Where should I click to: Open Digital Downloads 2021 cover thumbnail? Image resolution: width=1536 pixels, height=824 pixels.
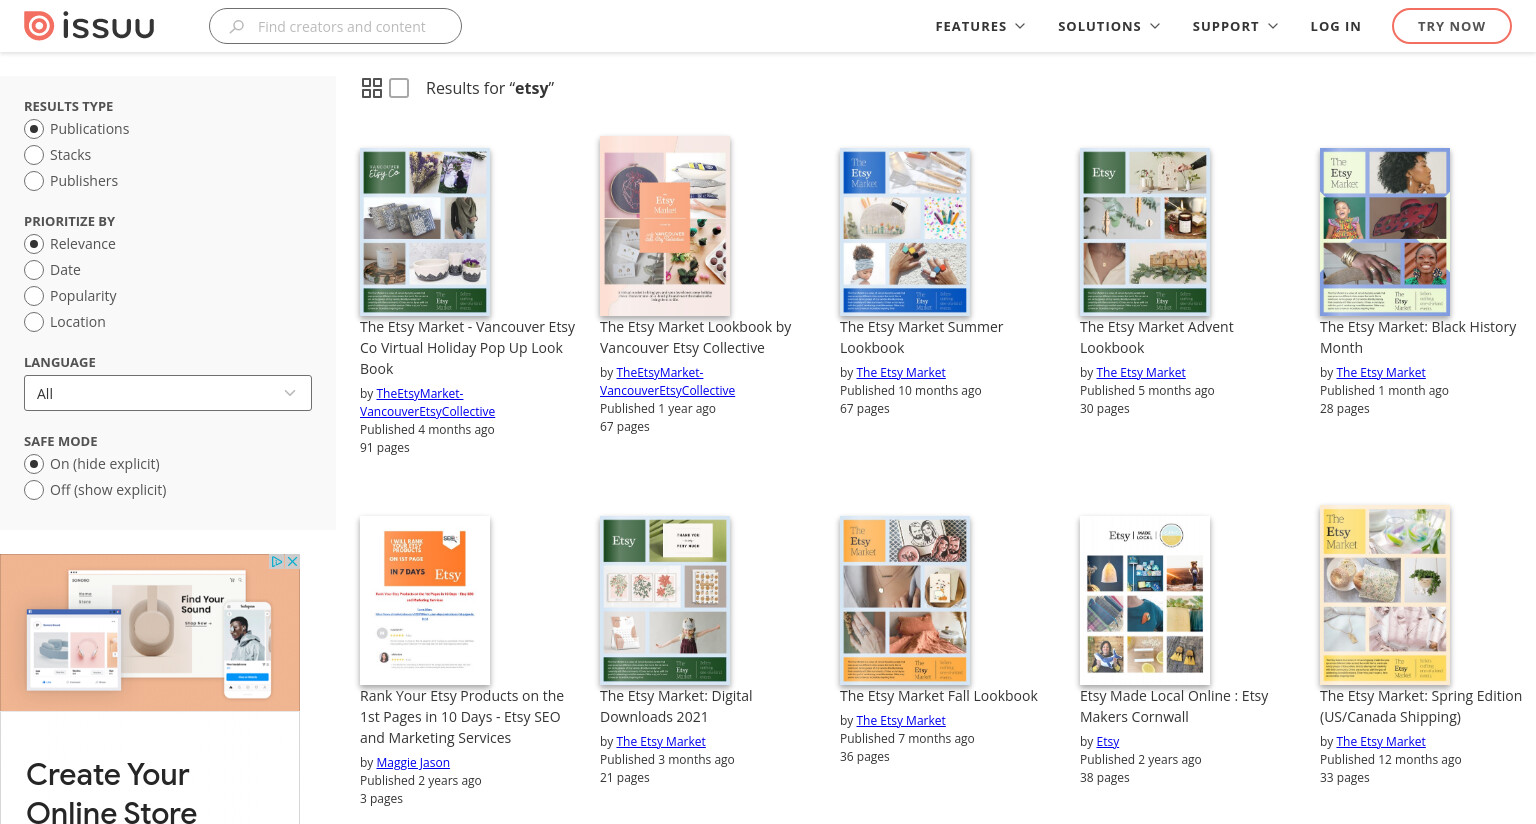pos(665,600)
